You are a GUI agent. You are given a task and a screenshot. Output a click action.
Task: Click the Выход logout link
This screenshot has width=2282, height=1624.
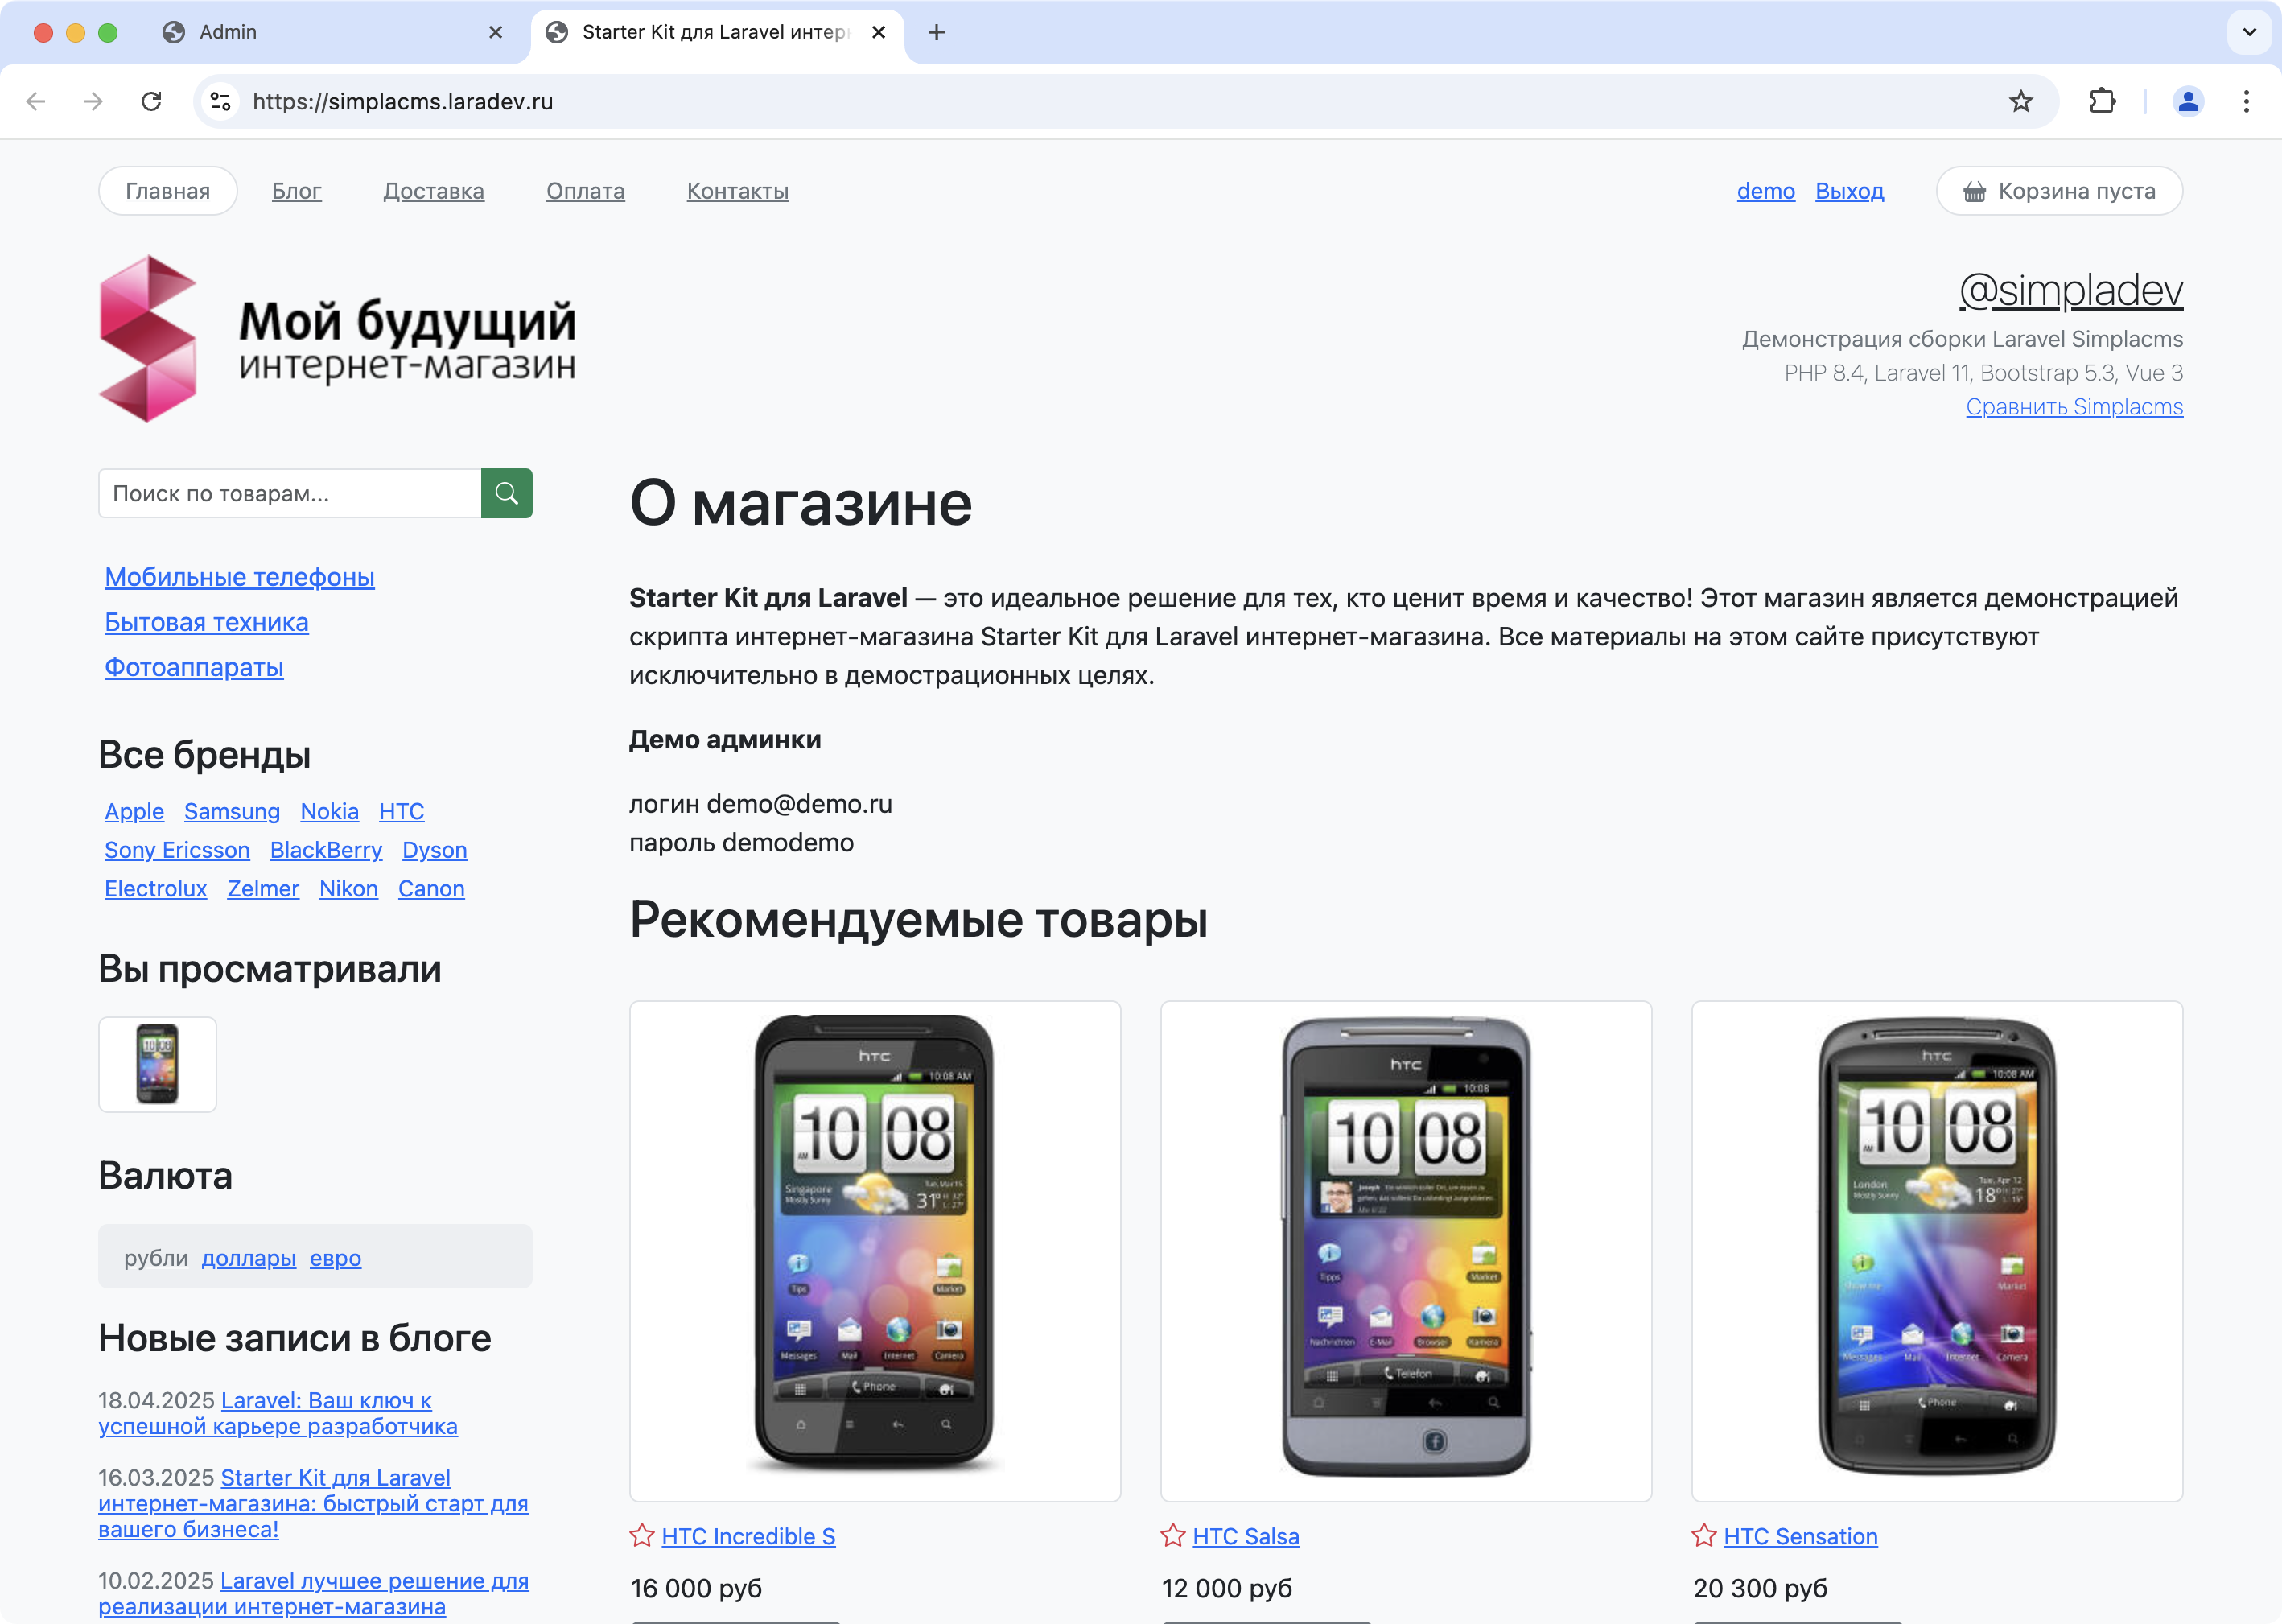(1849, 191)
